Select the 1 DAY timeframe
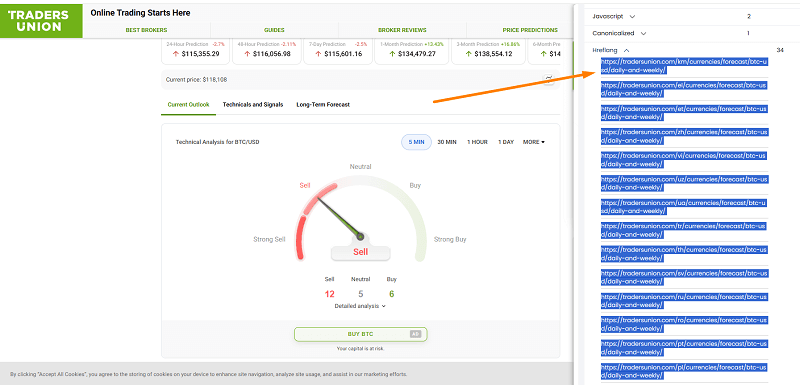 point(506,142)
